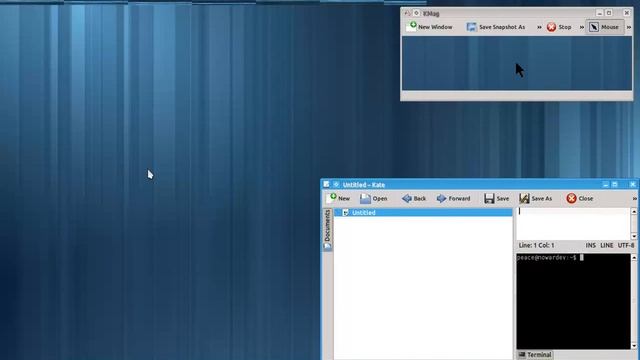Open the KMag window menu icon
Screen dimensions: 640x360
tap(407, 13)
